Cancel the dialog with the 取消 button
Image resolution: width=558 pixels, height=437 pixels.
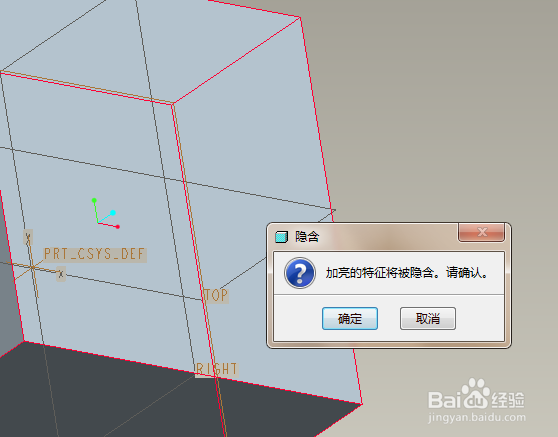428,318
